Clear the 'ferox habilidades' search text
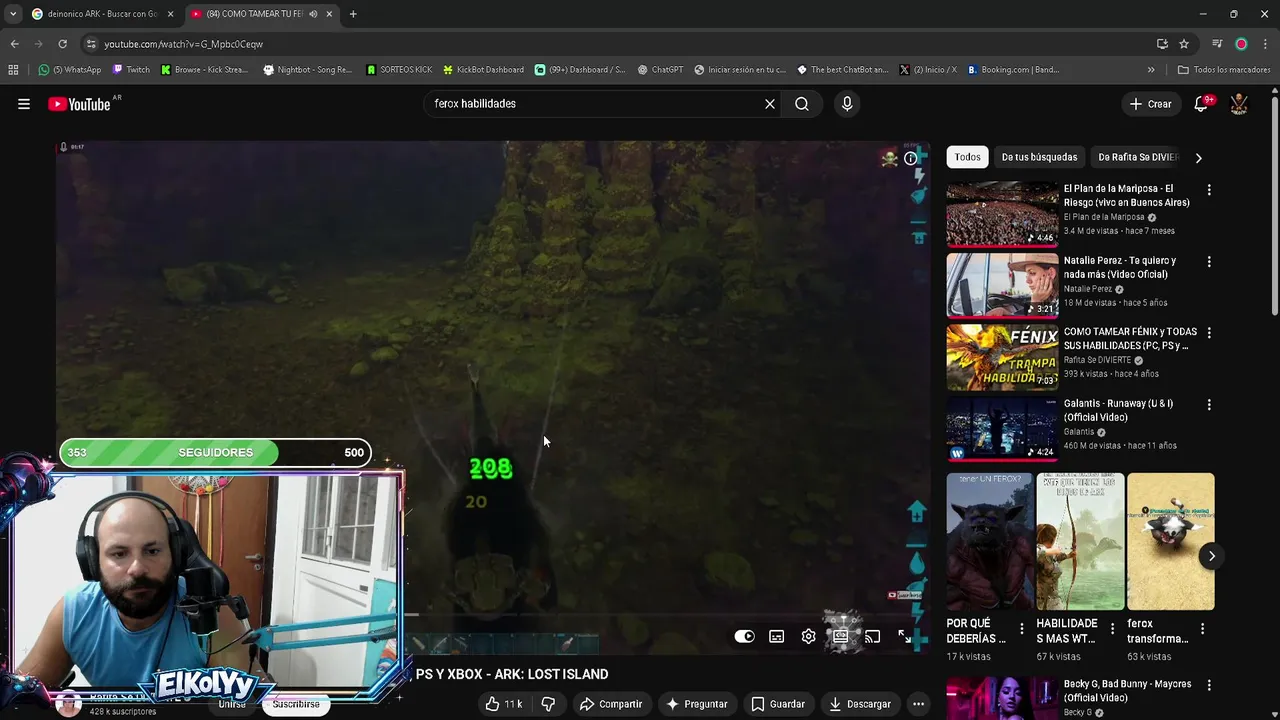Viewport: 1280px width, 720px height. [x=770, y=104]
